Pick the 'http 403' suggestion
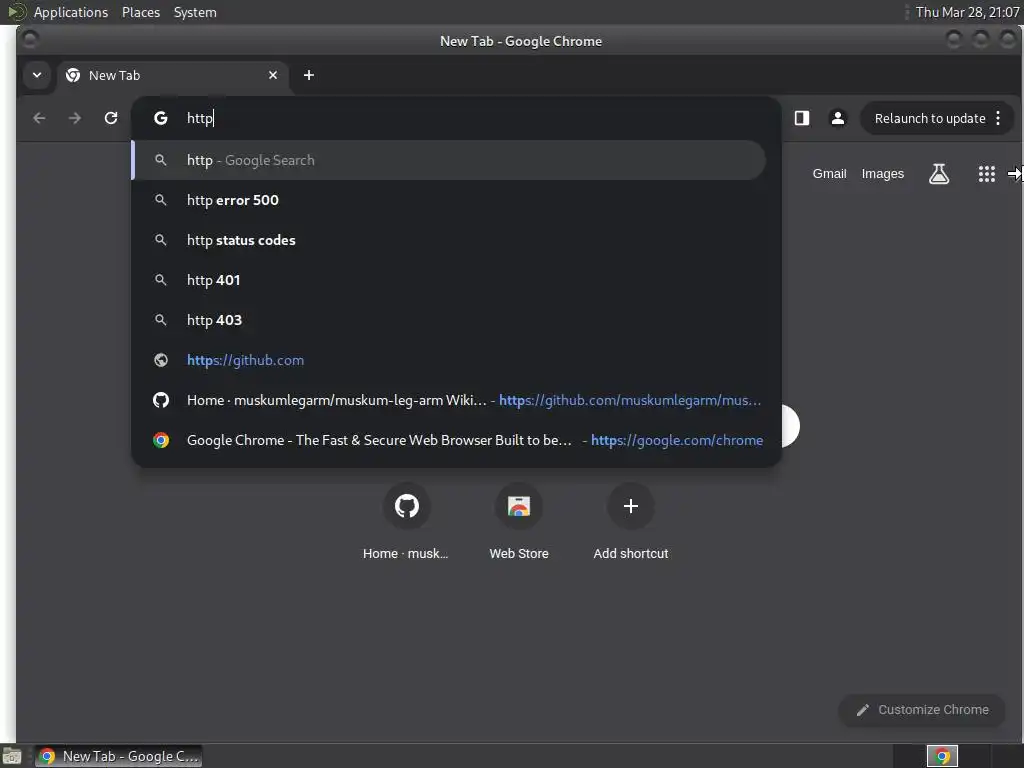Image resolution: width=1024 pixels, height=768 pixels. coord(449,320)
